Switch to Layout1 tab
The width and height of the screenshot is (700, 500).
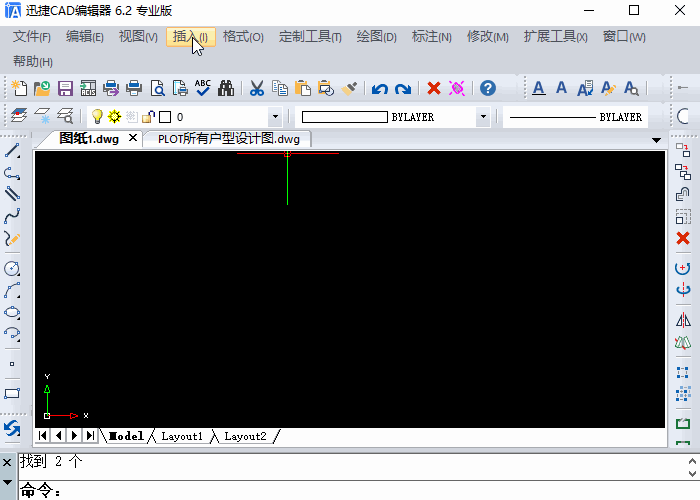(182, 436)
